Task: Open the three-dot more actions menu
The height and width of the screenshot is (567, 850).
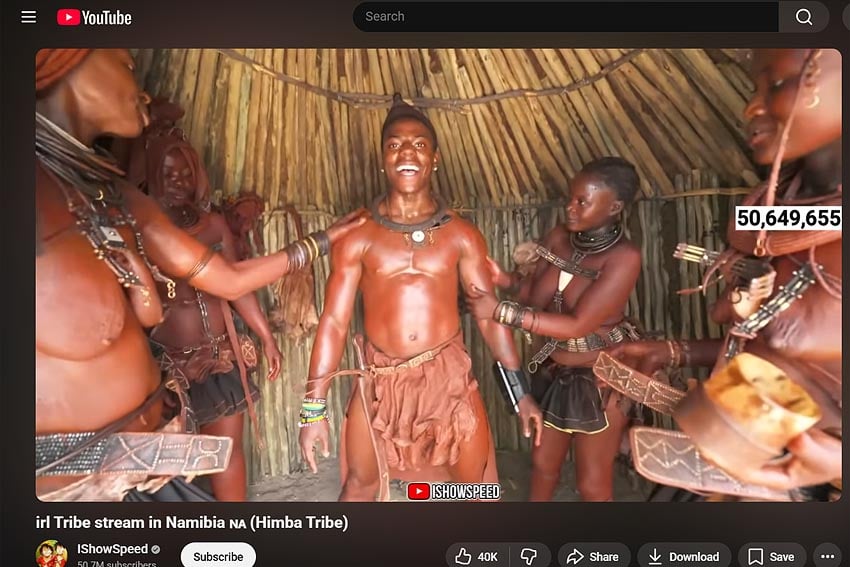Action: click(x=827, y=556)
